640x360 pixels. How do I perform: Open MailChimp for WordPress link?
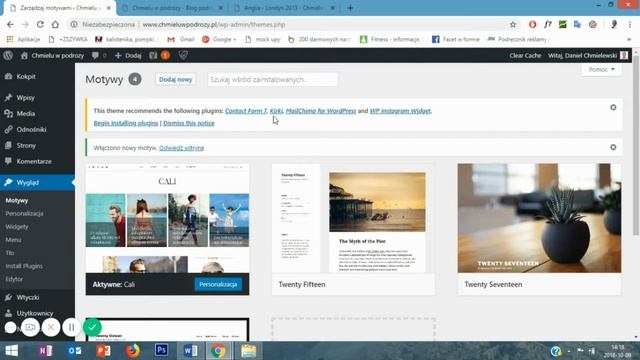tap(321, 111)
